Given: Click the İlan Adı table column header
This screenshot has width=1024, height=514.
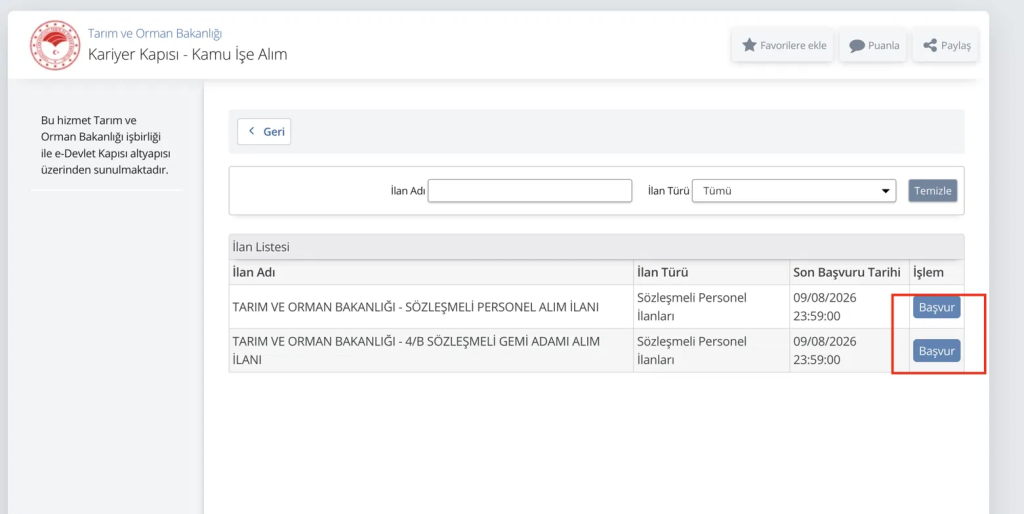Looking at the screenshot, I should pos(254,272).
